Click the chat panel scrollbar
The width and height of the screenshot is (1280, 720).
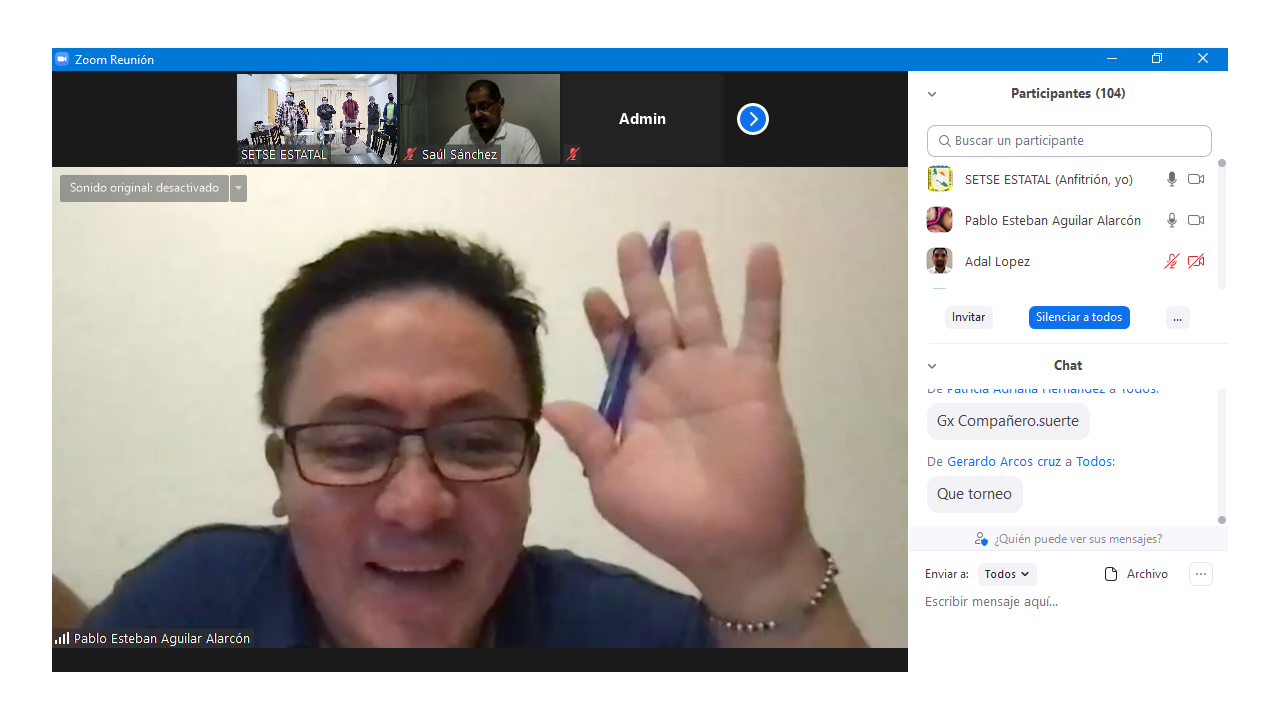1221,456
